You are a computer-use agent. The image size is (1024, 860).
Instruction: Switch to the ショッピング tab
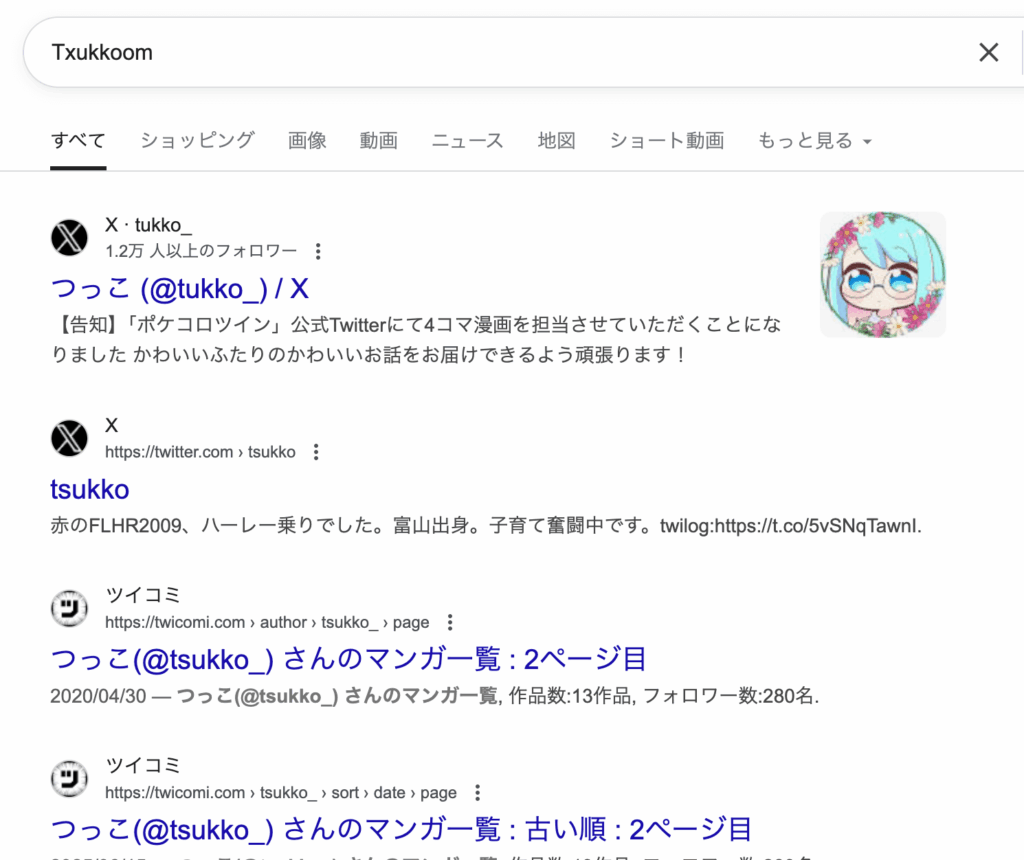(x=197, y=140)
